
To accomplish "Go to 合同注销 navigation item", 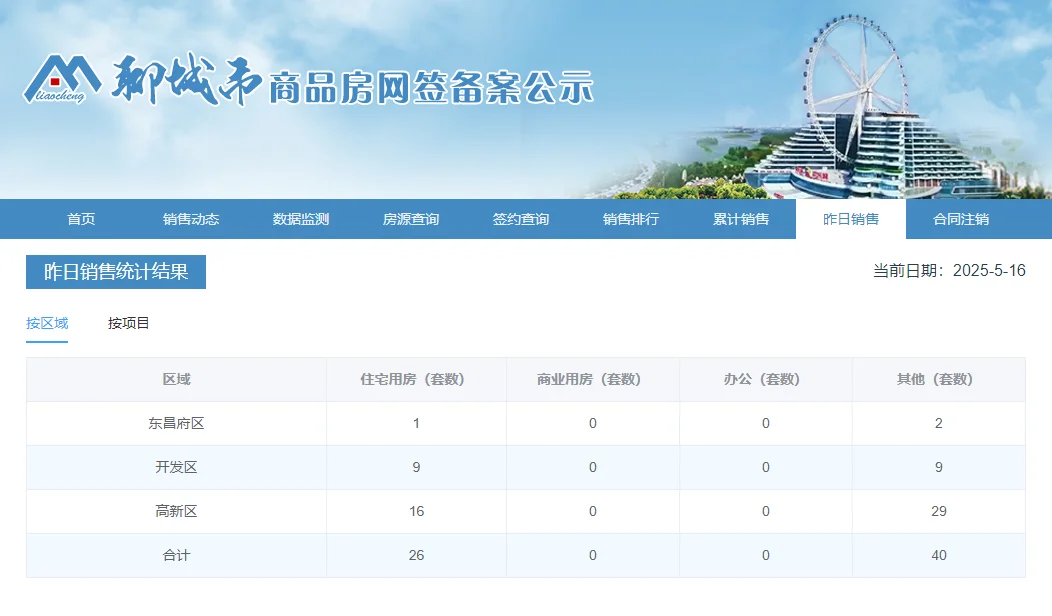I will [961, 219].
